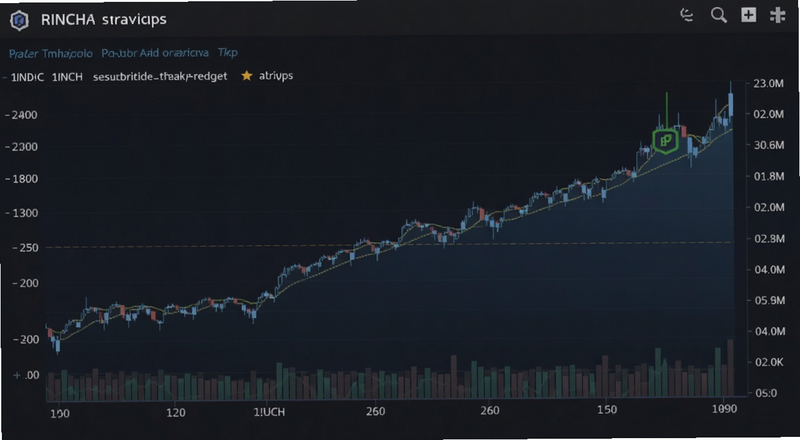800x440 pixels.
Task: Click the plus square add icon
Action: 748,15
